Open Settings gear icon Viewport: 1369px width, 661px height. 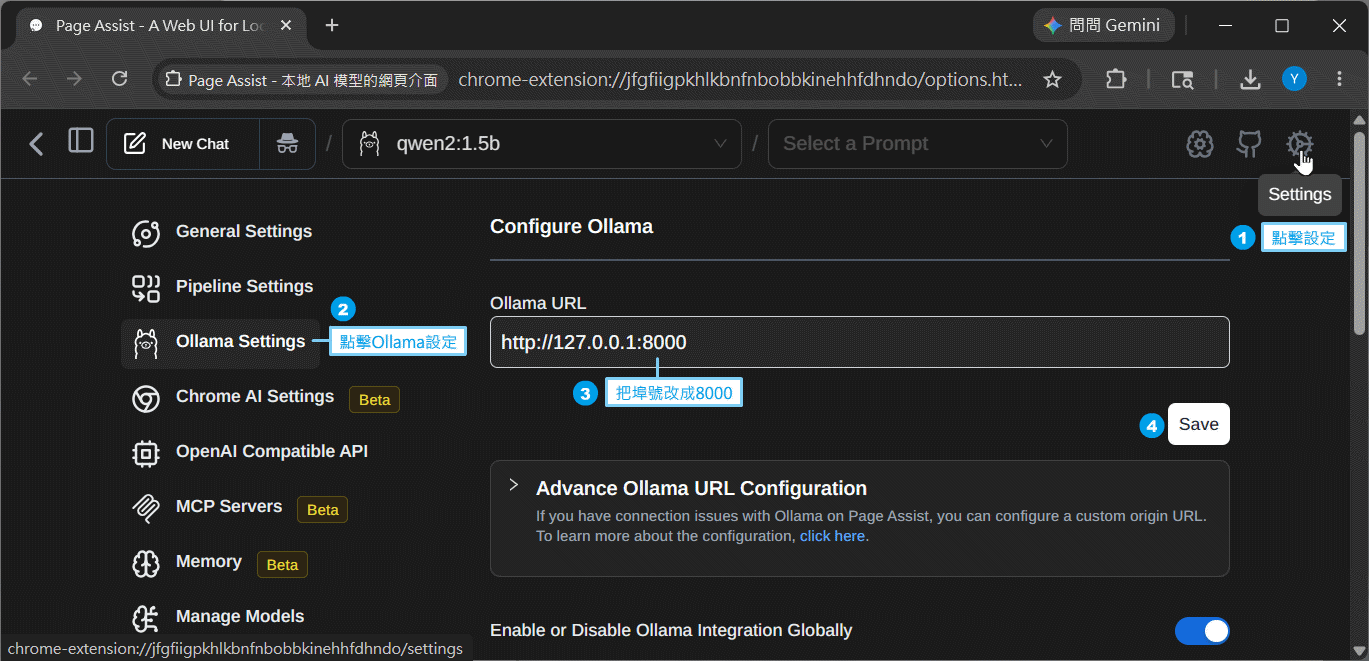[1299, 144]
